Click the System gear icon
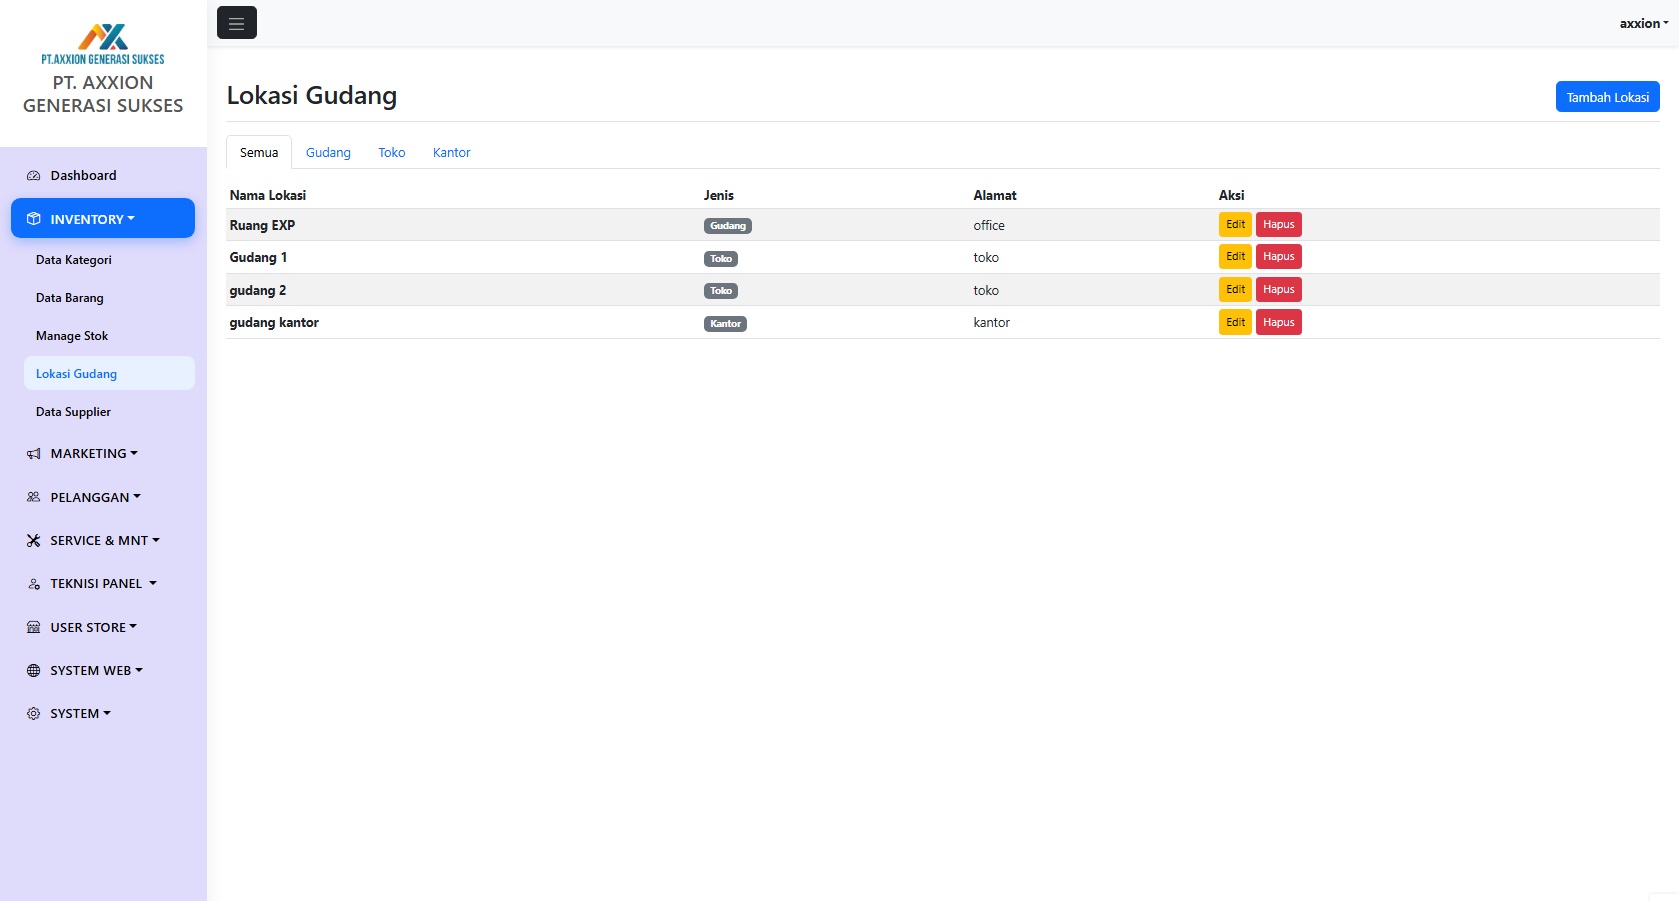Screen dimensions: 1679x901 [x=33, y=713]
